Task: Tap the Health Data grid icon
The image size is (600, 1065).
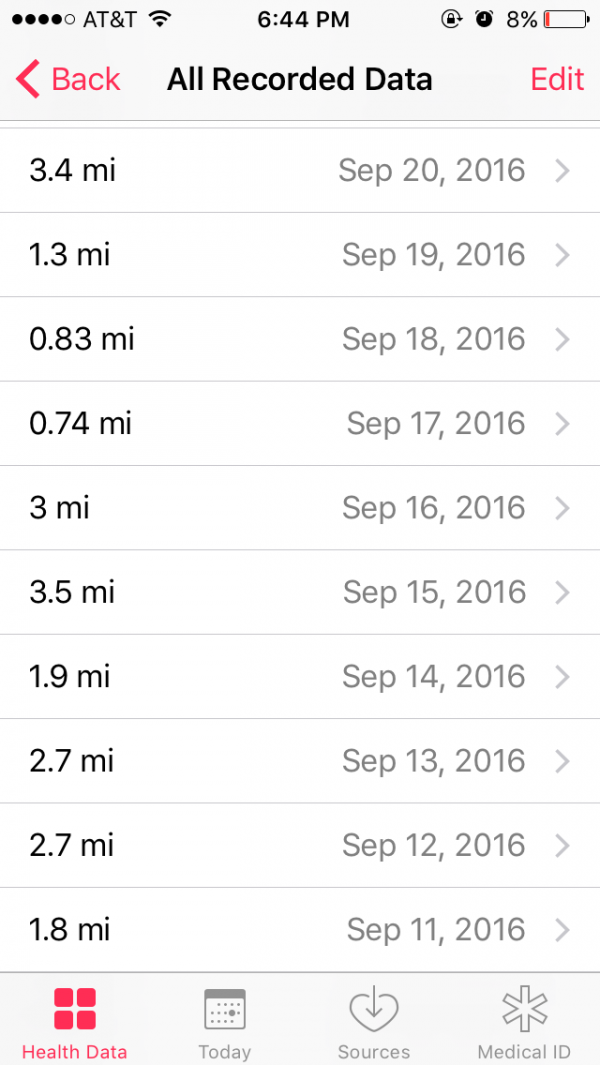Action: (x=74, y=1009)
